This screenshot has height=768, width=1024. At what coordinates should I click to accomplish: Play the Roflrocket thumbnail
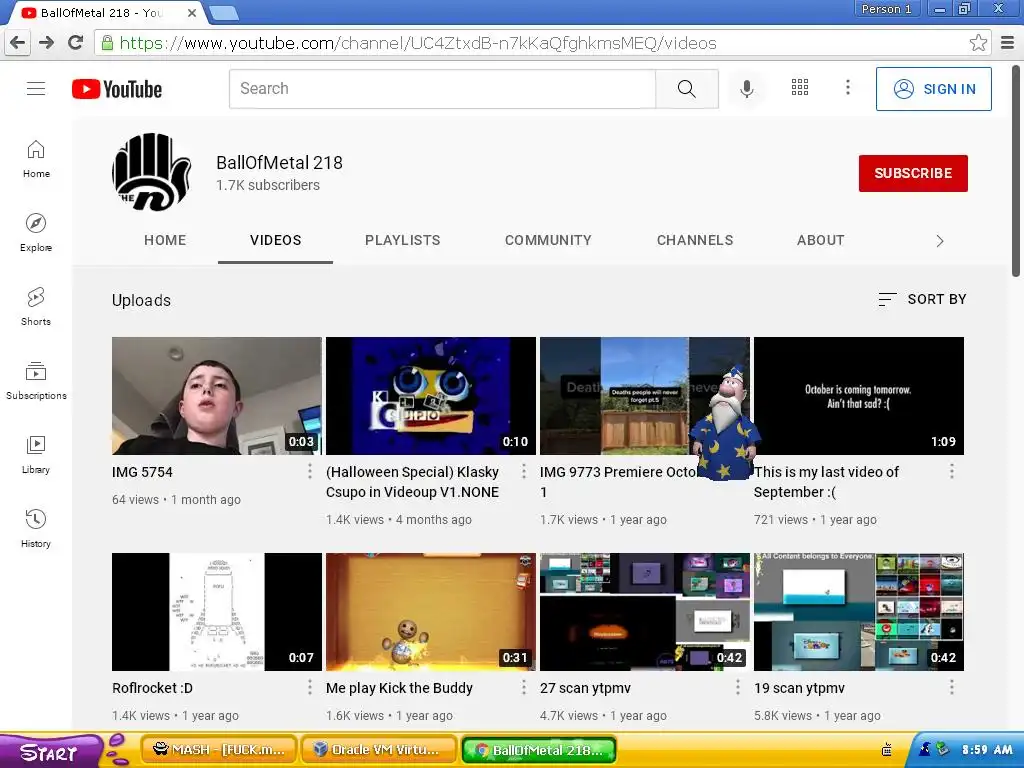pos(217,612)
